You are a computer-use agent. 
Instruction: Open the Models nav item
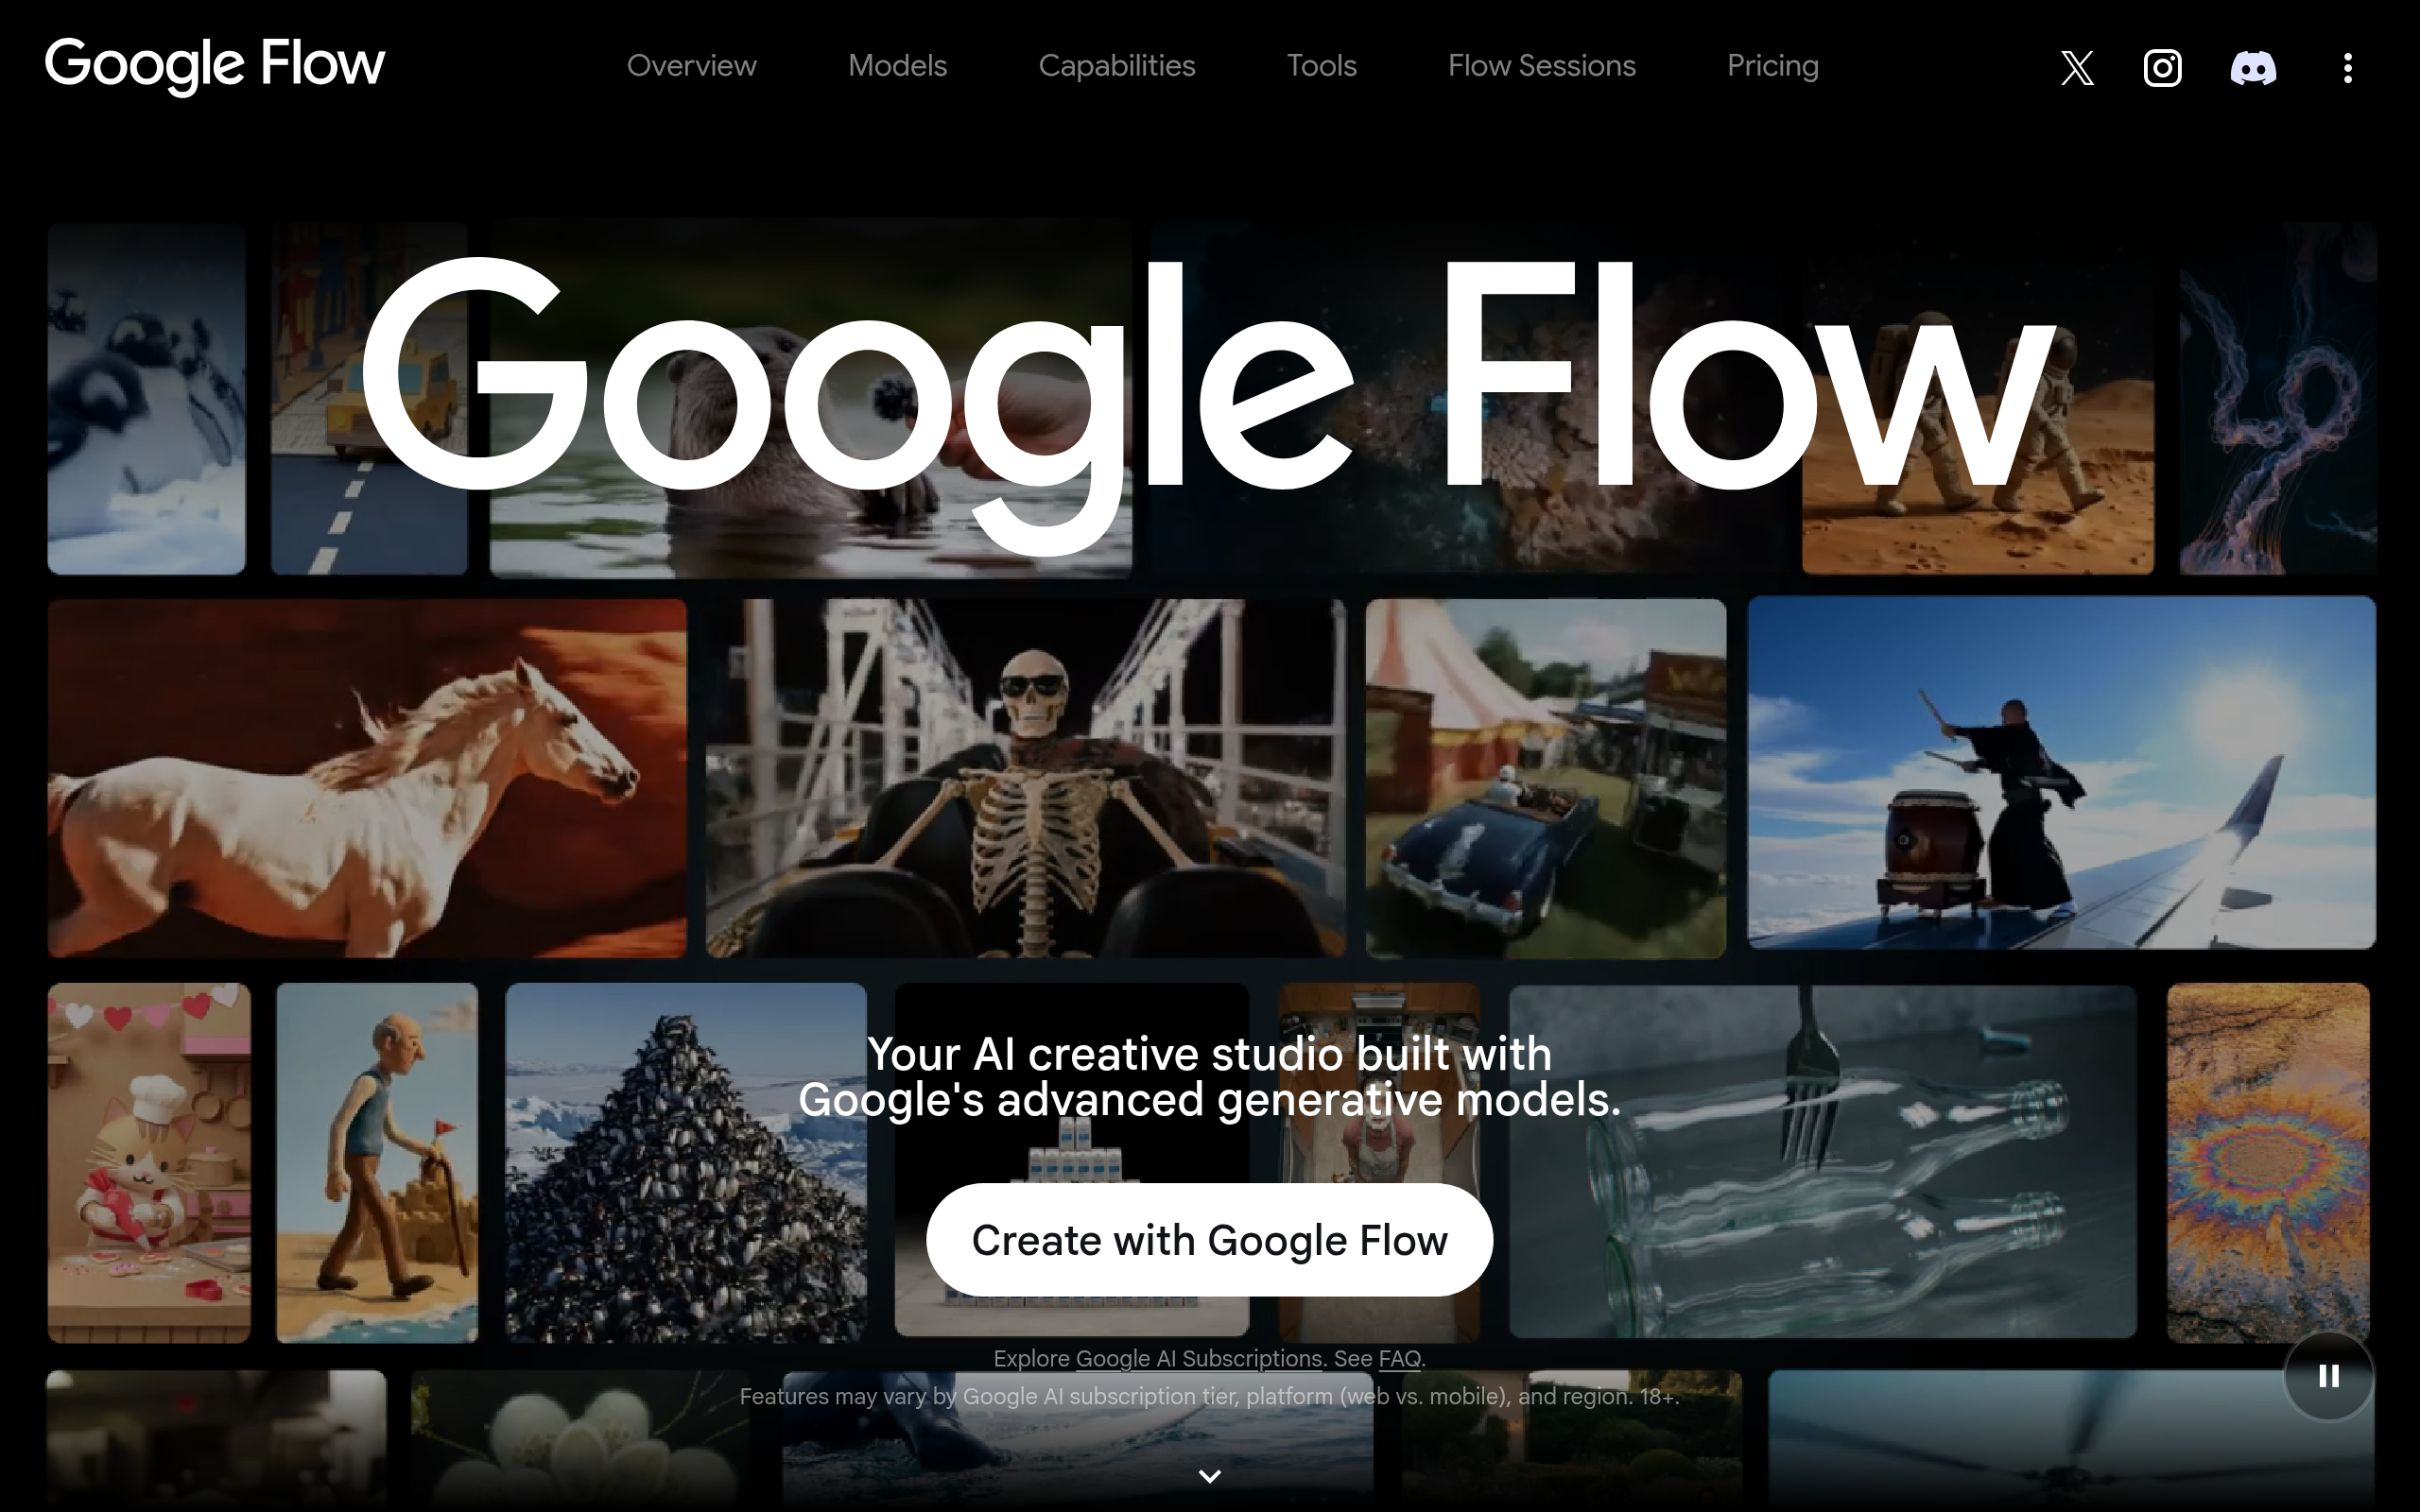coord(897,66)
